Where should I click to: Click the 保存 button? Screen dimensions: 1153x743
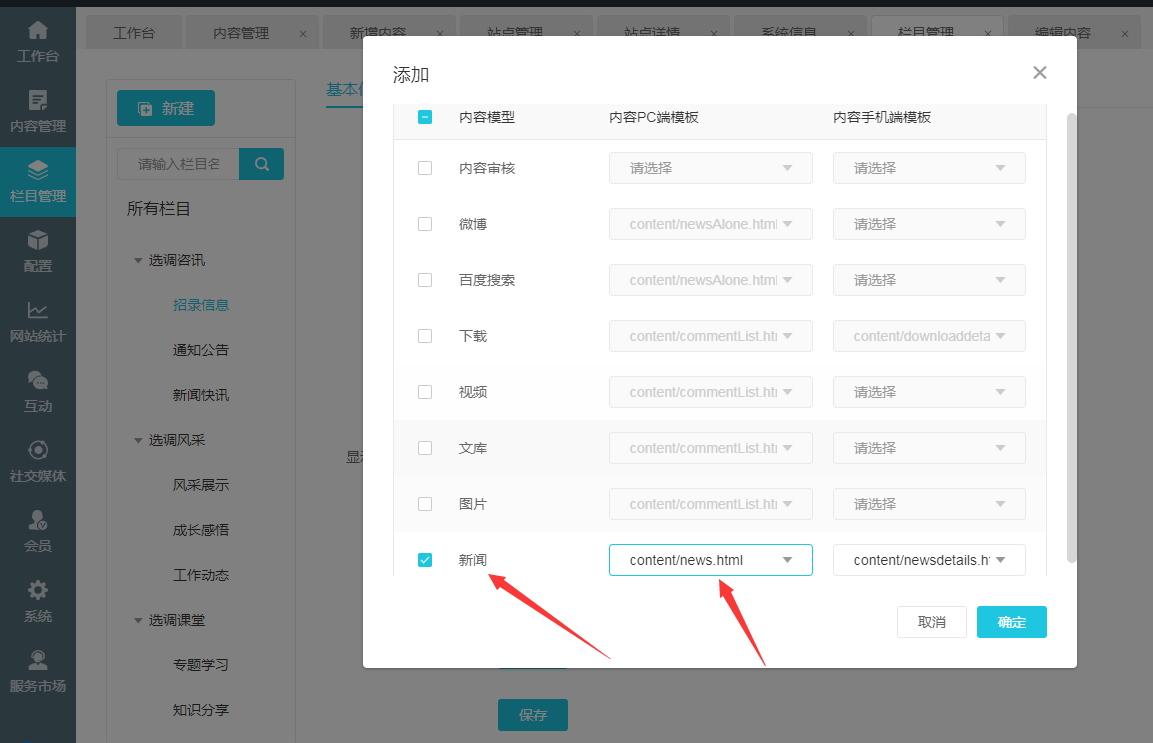tap(532, 714)
